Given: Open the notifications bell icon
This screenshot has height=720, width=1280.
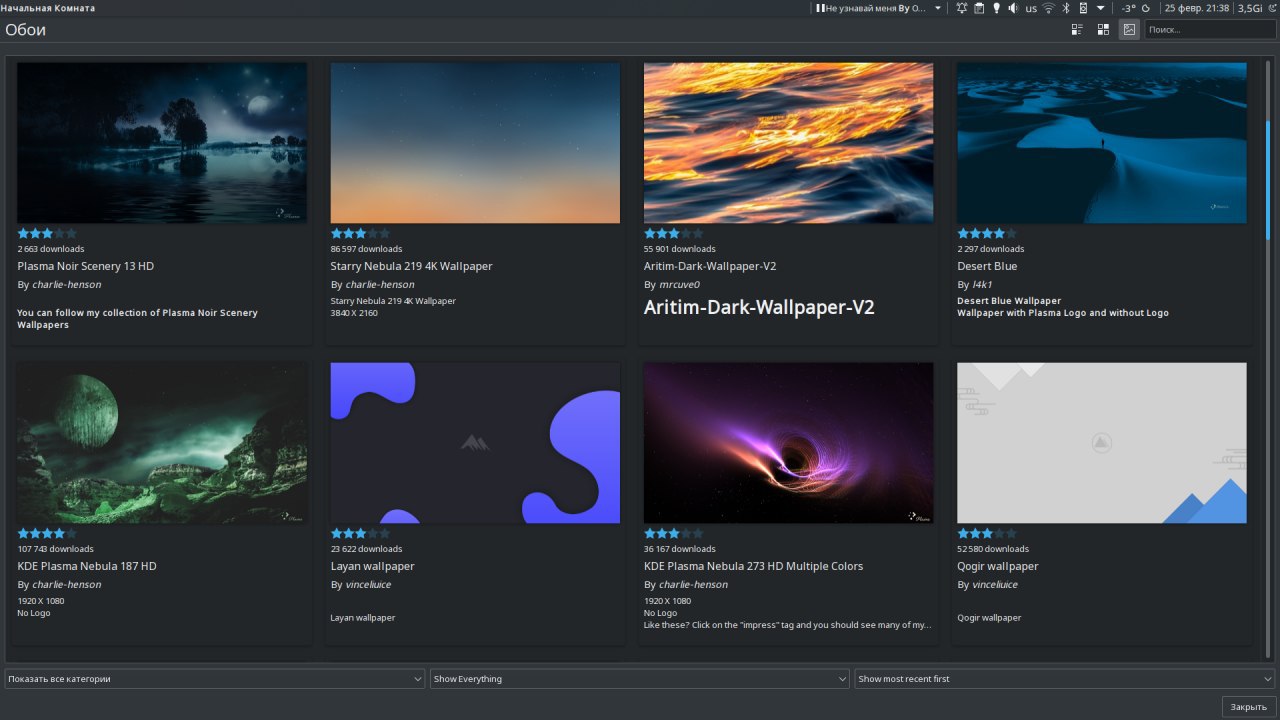Looking at the screenshot, I should tap(962, 8).
